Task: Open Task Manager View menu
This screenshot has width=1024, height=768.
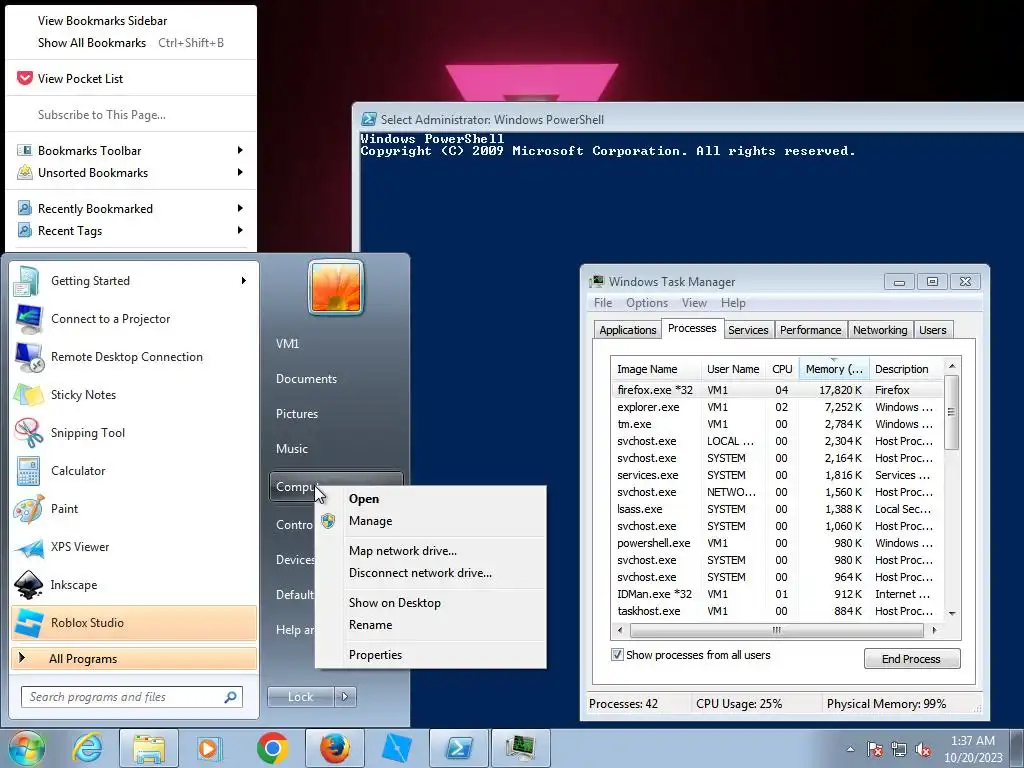Action: [x=694, y=303]
